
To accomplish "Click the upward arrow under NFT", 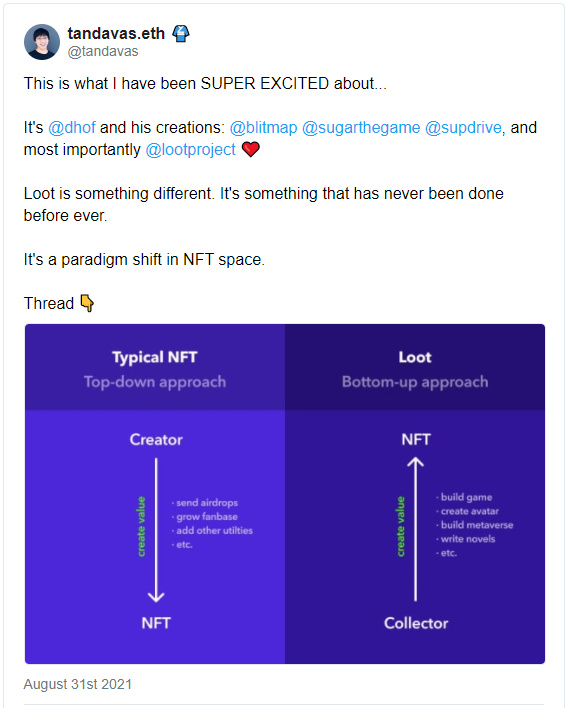I will tap(415, 529).
